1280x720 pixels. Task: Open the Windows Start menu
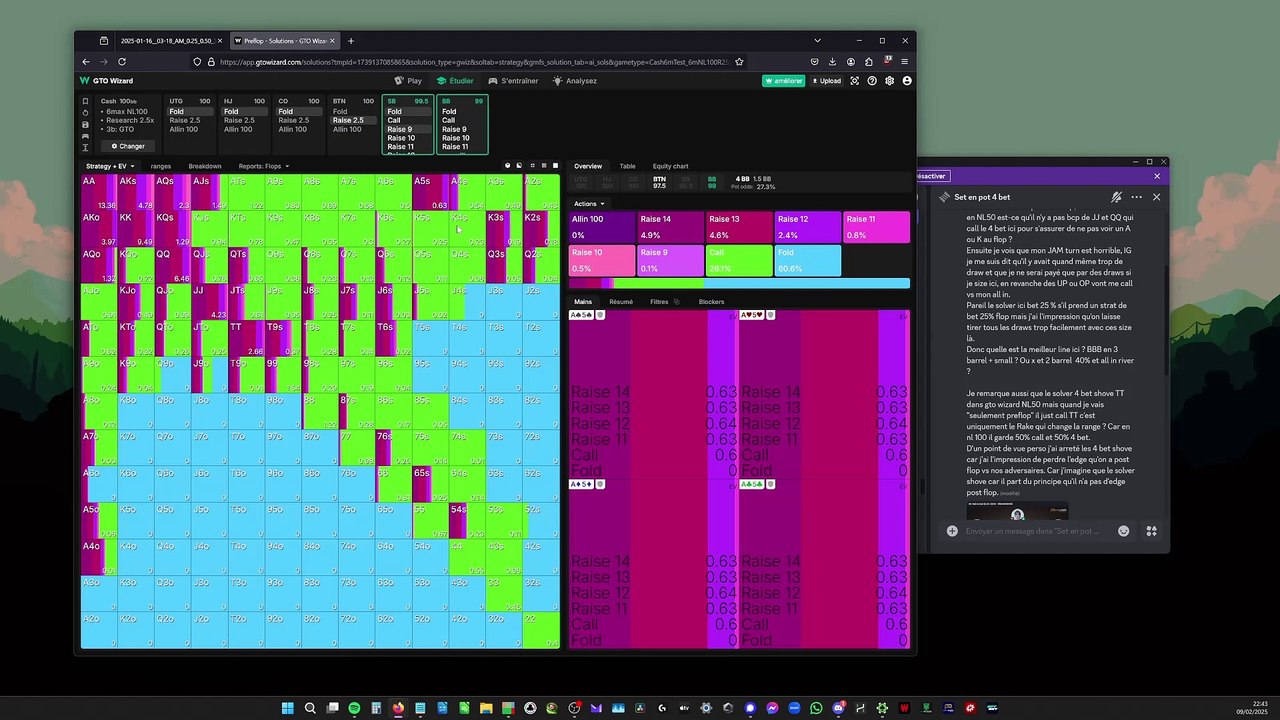click(288, 708)
